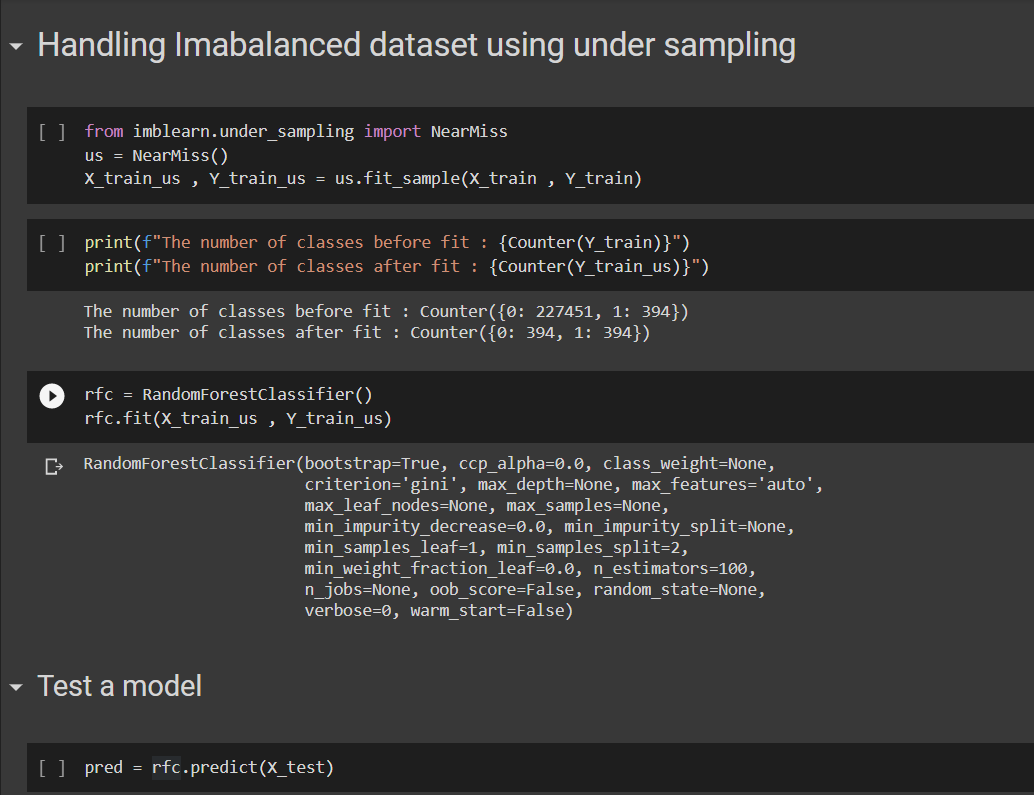Collapse the 'Test a model' section
The width and height of the screenshot is (1034, 795).
(x=15, y=687)
